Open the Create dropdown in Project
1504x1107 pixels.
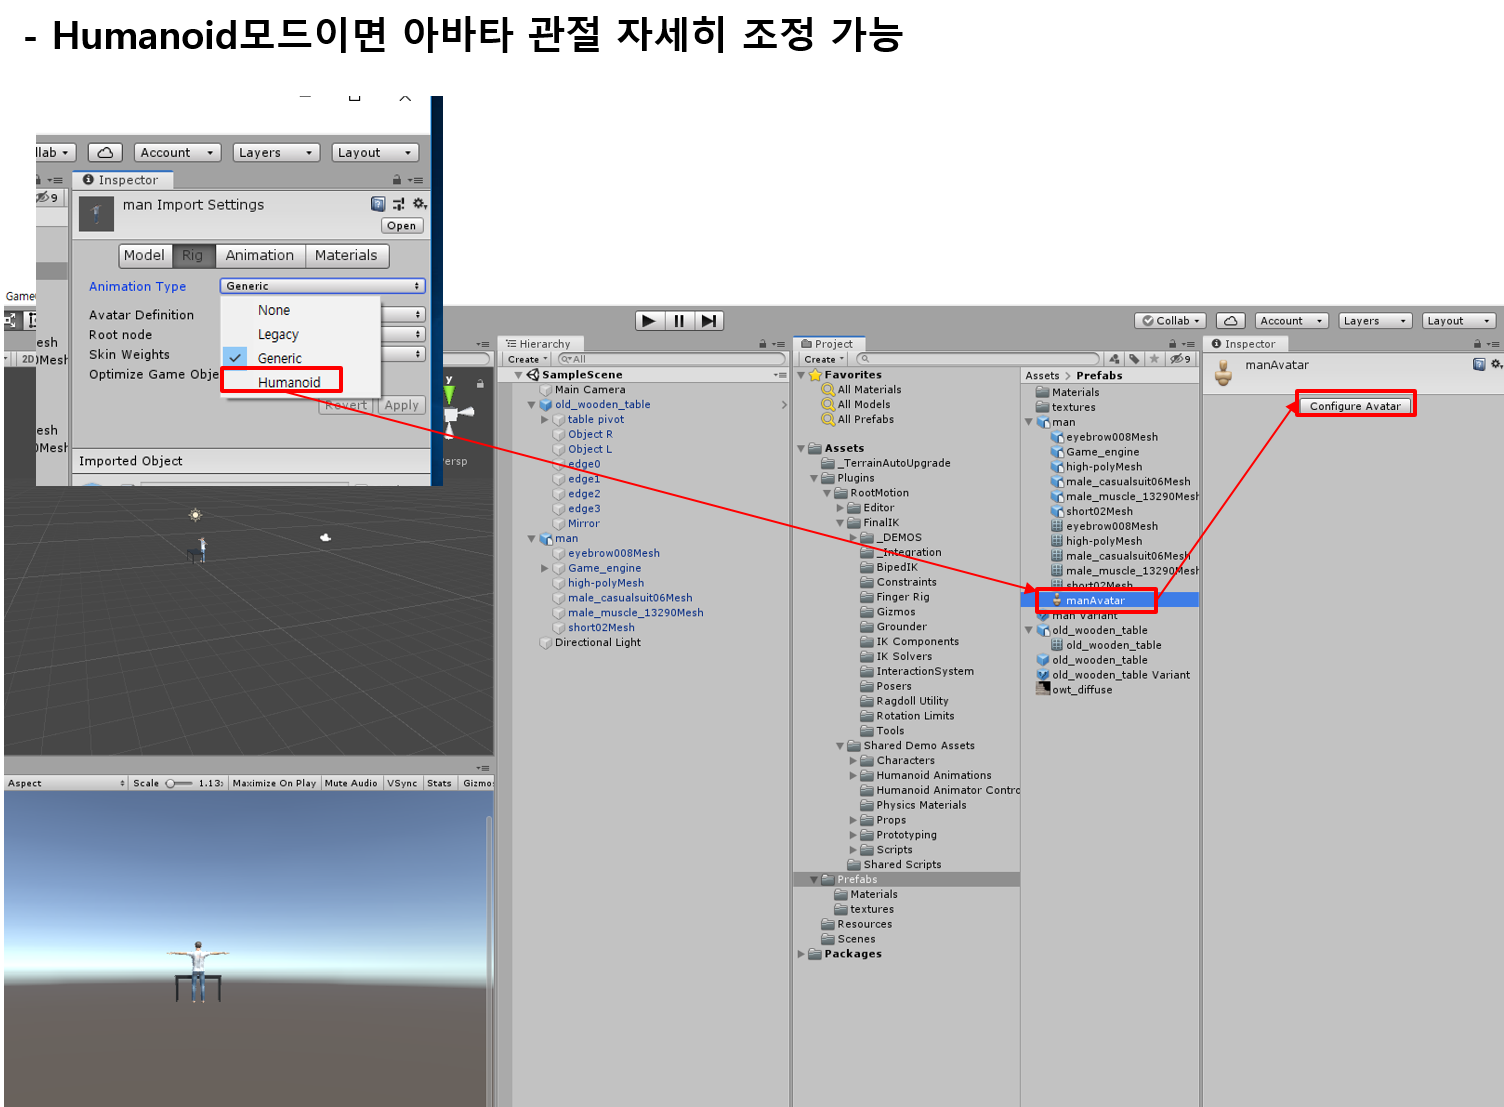click(x=823, y=359)
